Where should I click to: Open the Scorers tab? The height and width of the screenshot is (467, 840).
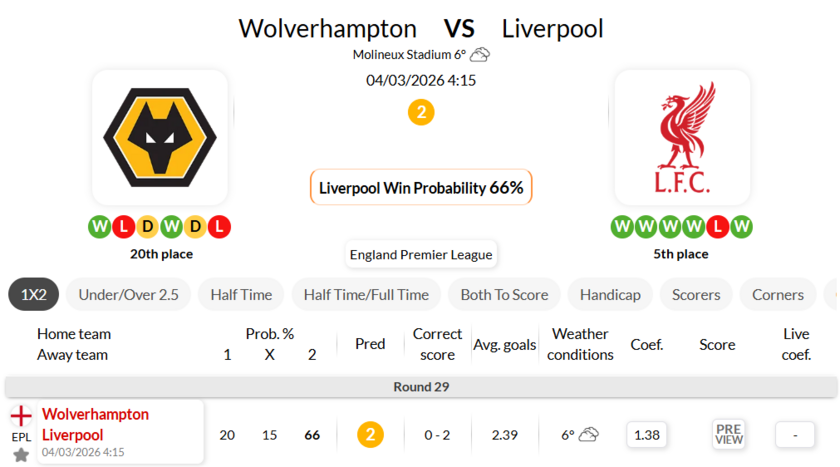click(696, 294)
